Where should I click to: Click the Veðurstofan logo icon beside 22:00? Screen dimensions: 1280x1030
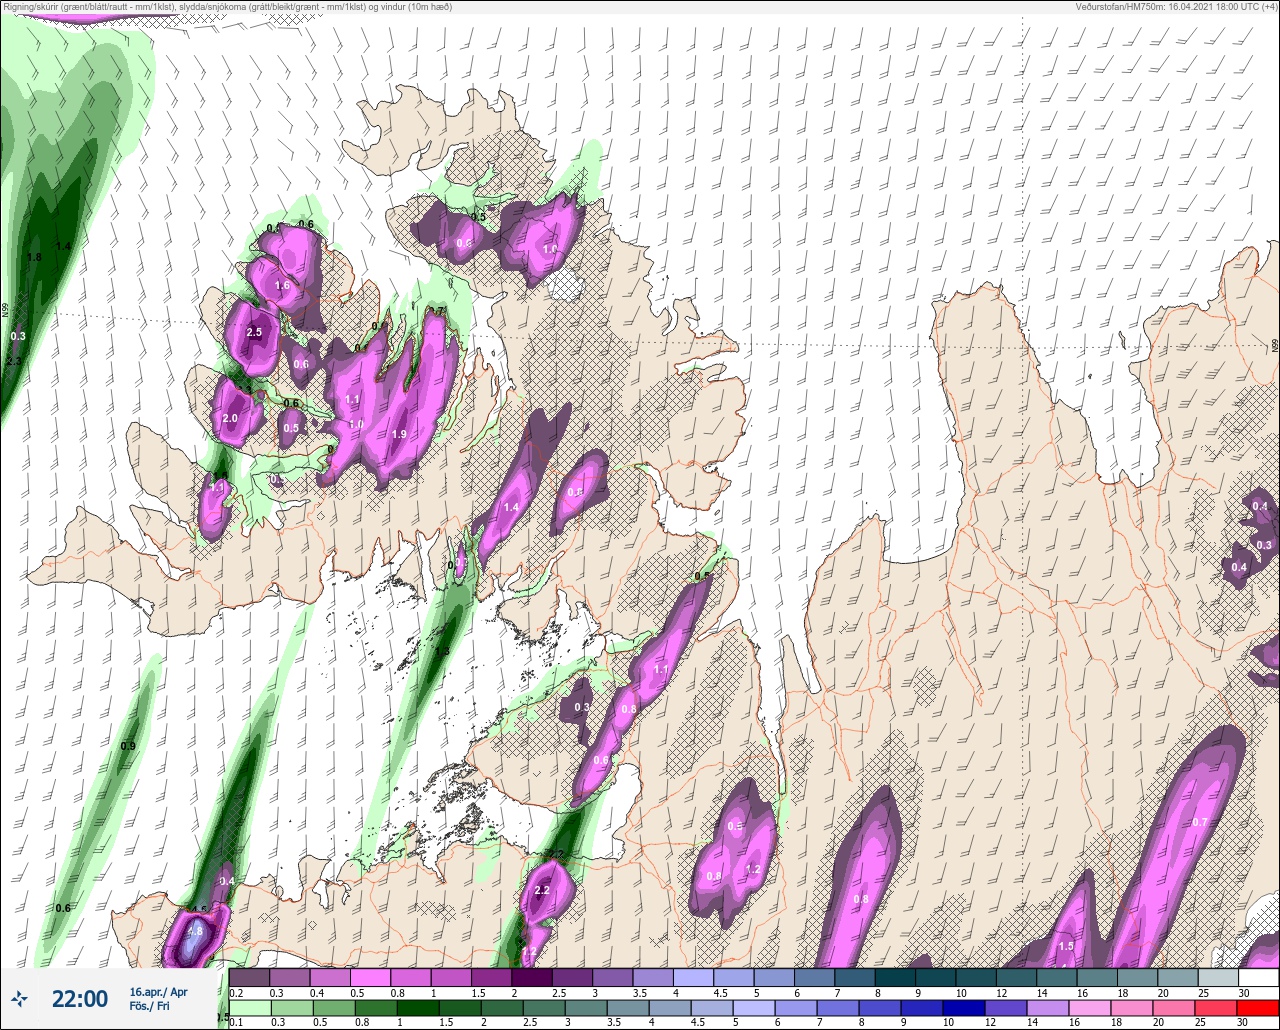click(19, 999)
